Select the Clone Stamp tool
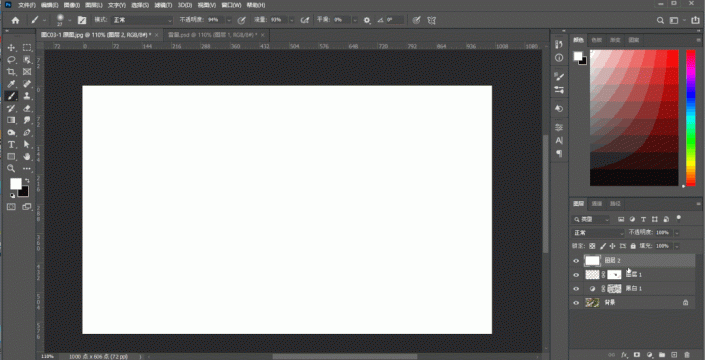Screen dimensions: 705x360 (x=27, y=96)
